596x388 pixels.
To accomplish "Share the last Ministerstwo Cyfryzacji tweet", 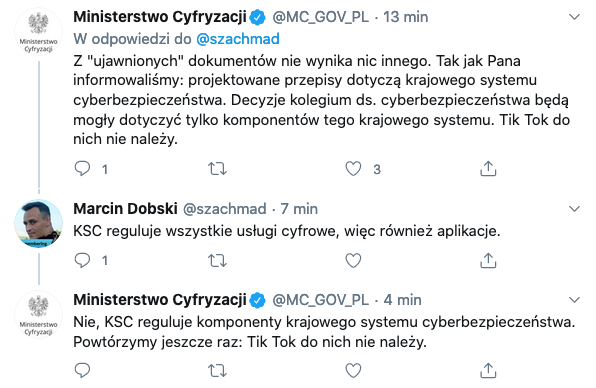I will [488, 371].
